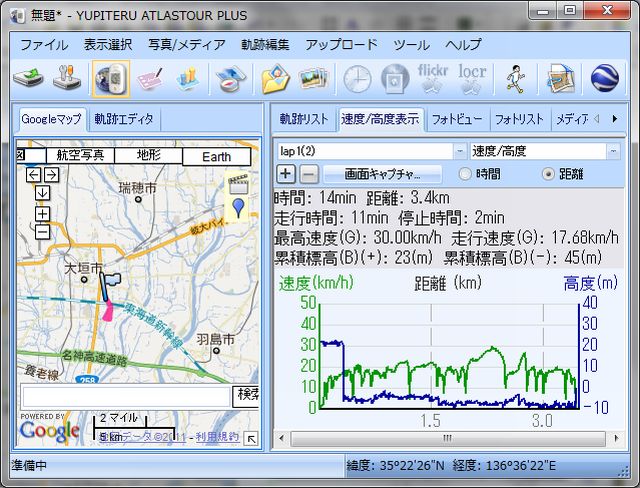
Task: Switch to the Googleマップ tab
Action: (x=51, y=119)
